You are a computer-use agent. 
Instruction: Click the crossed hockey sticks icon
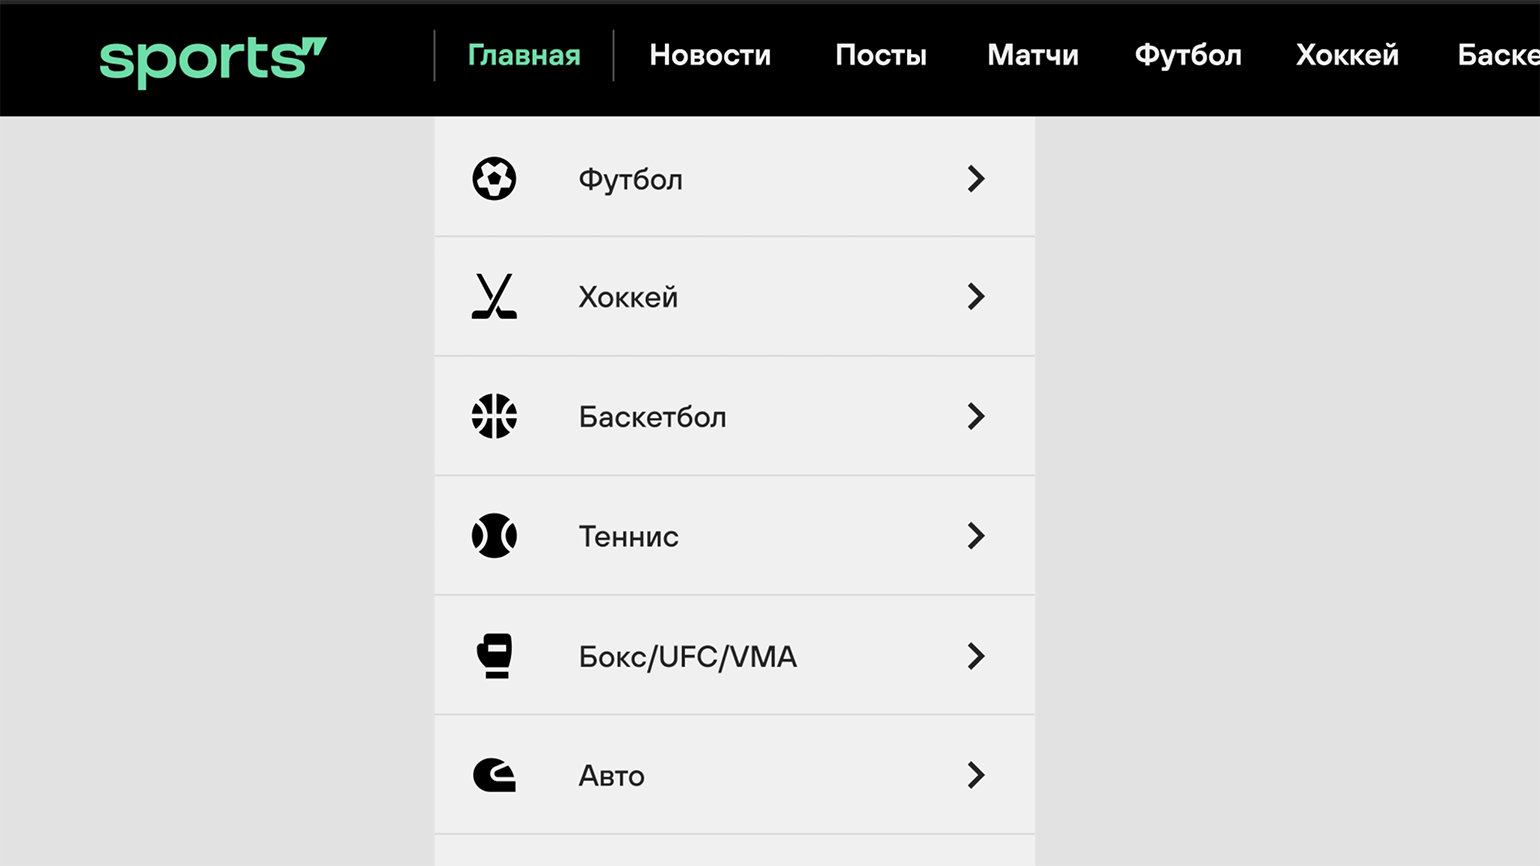494,297
